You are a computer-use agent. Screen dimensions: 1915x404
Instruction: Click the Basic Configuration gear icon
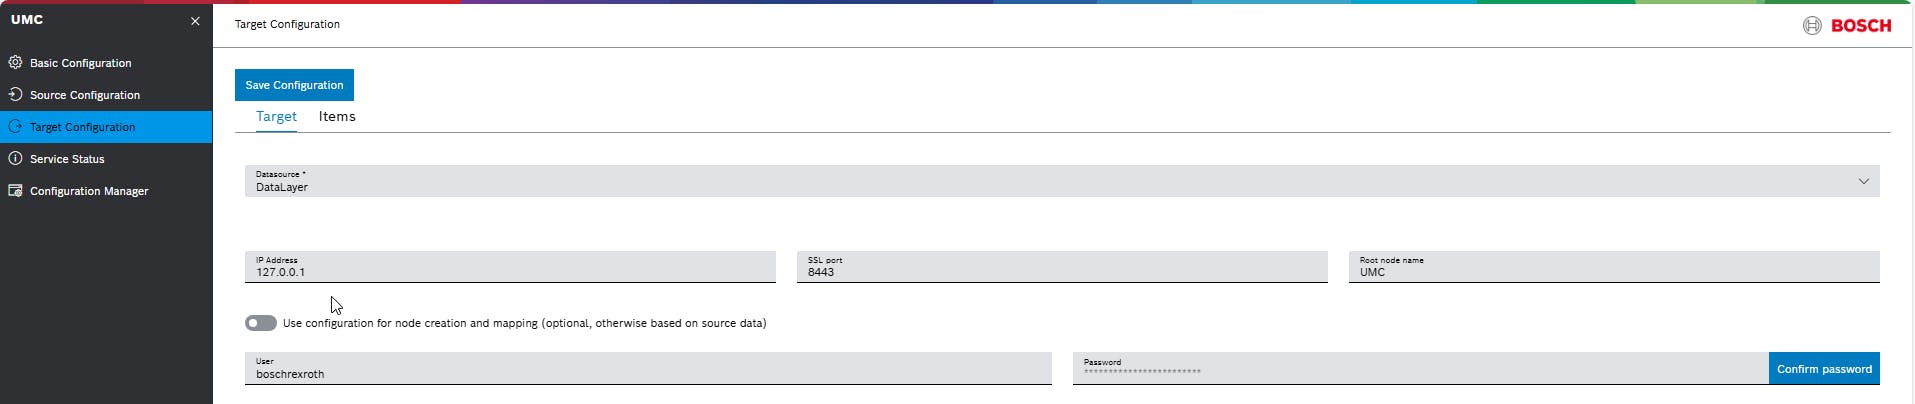(x=15, y=62)
